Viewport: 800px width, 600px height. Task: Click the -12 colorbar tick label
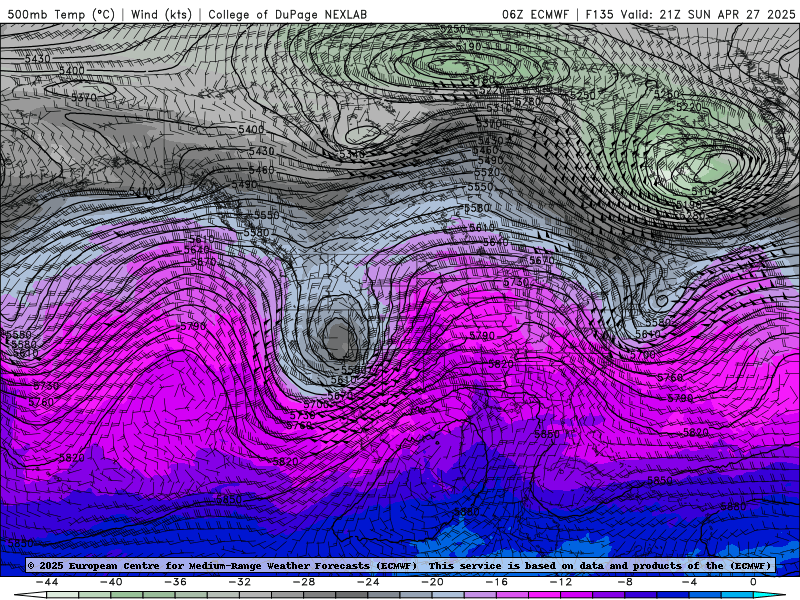[x=561, y=582]
